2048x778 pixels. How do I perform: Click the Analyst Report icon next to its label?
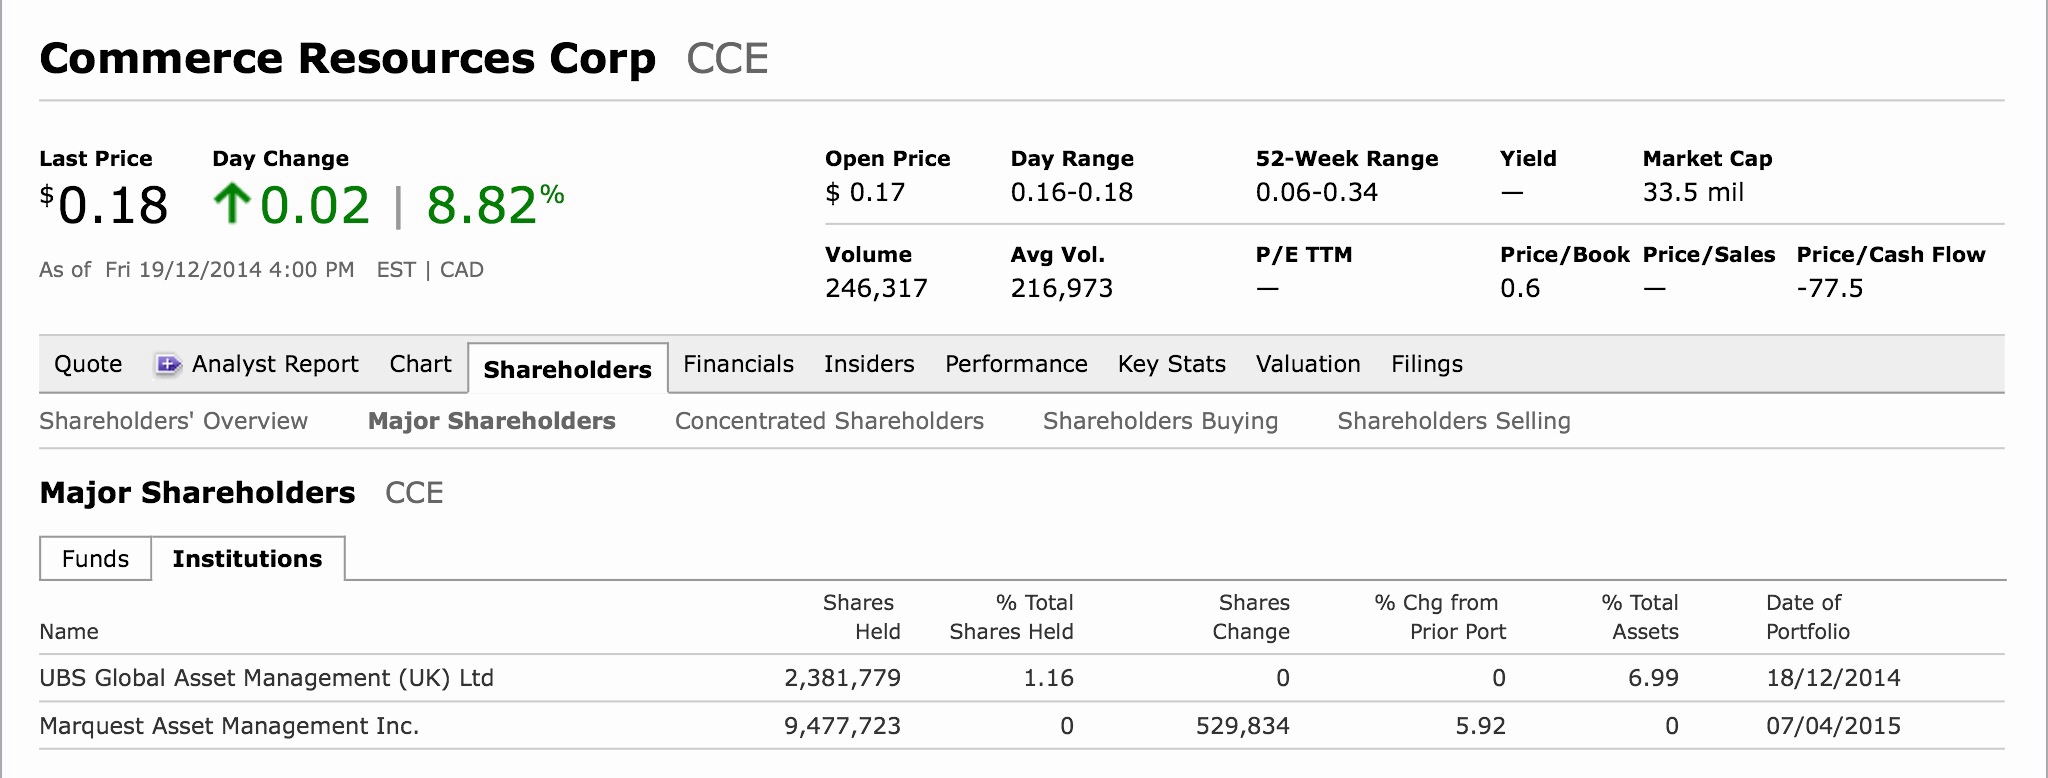tap(167, 364)
